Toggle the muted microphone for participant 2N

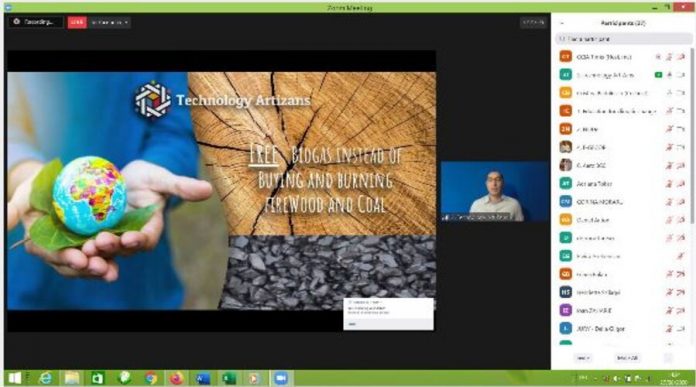pos(669,129)
